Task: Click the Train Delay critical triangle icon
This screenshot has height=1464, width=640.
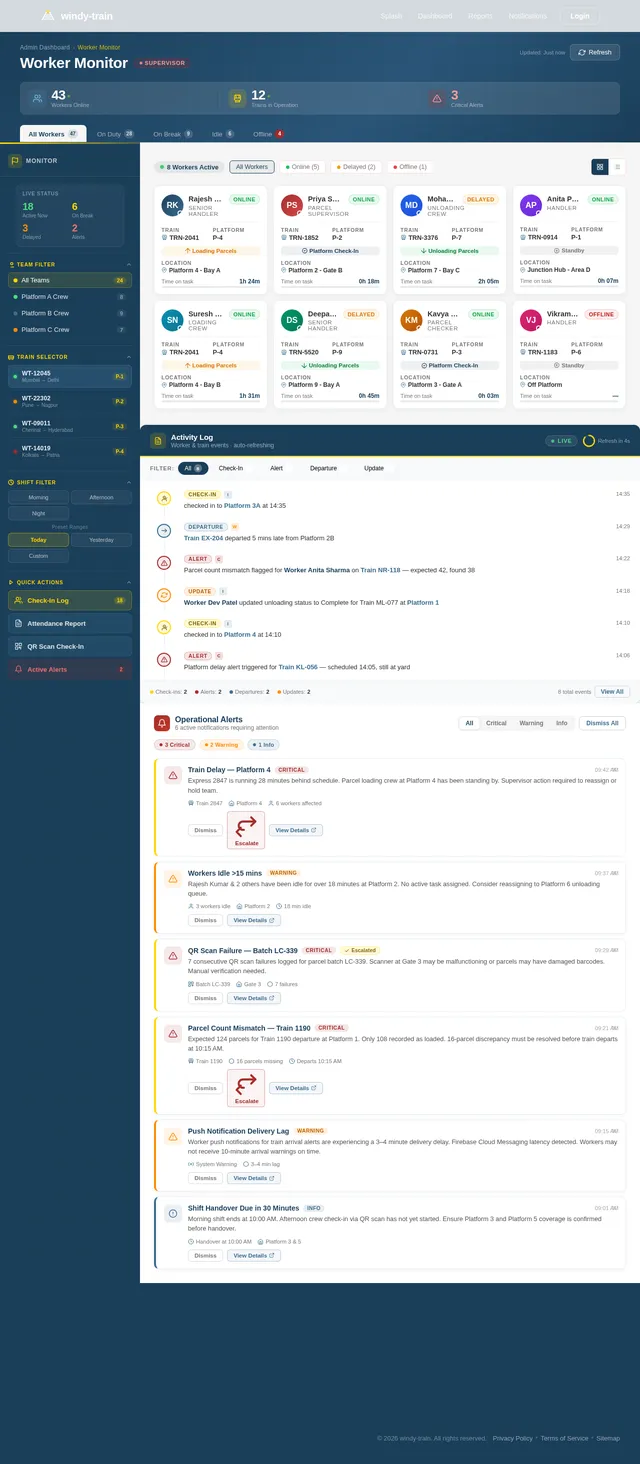Action: (173, 775)
